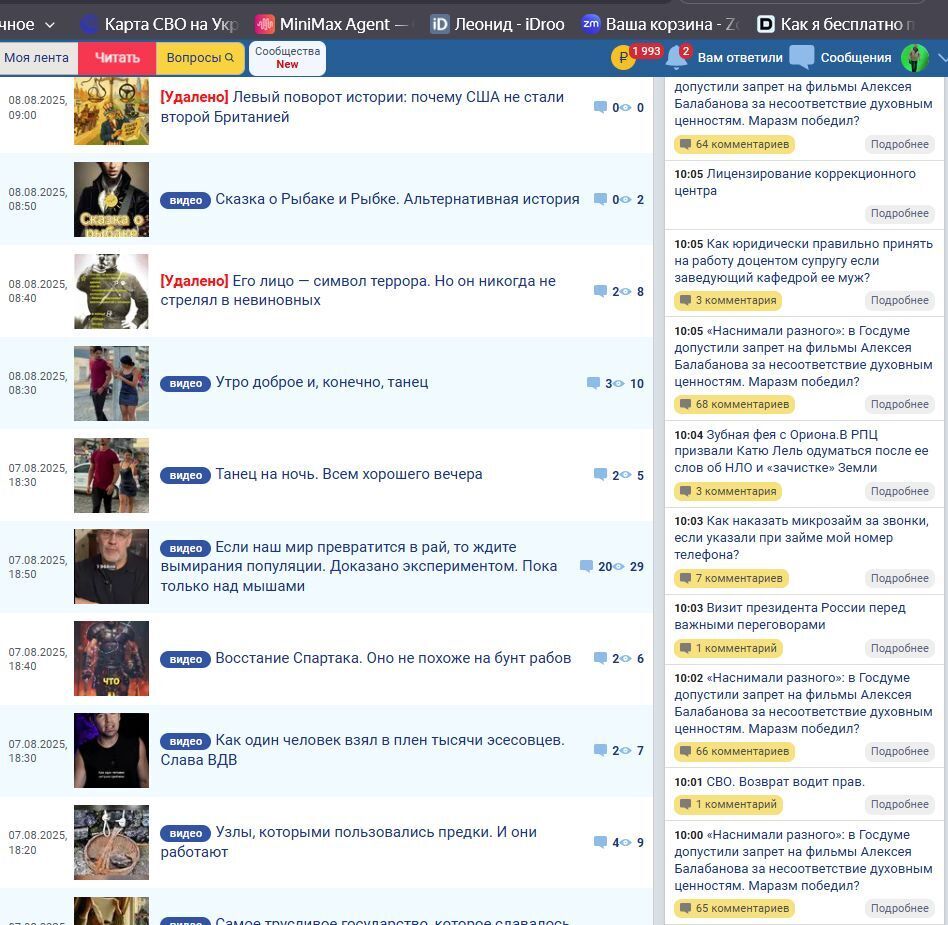The height and width of the screenshot is (925, 948).
Task: Open the Вопросы search tab
Action: click(x=200, y=58)
